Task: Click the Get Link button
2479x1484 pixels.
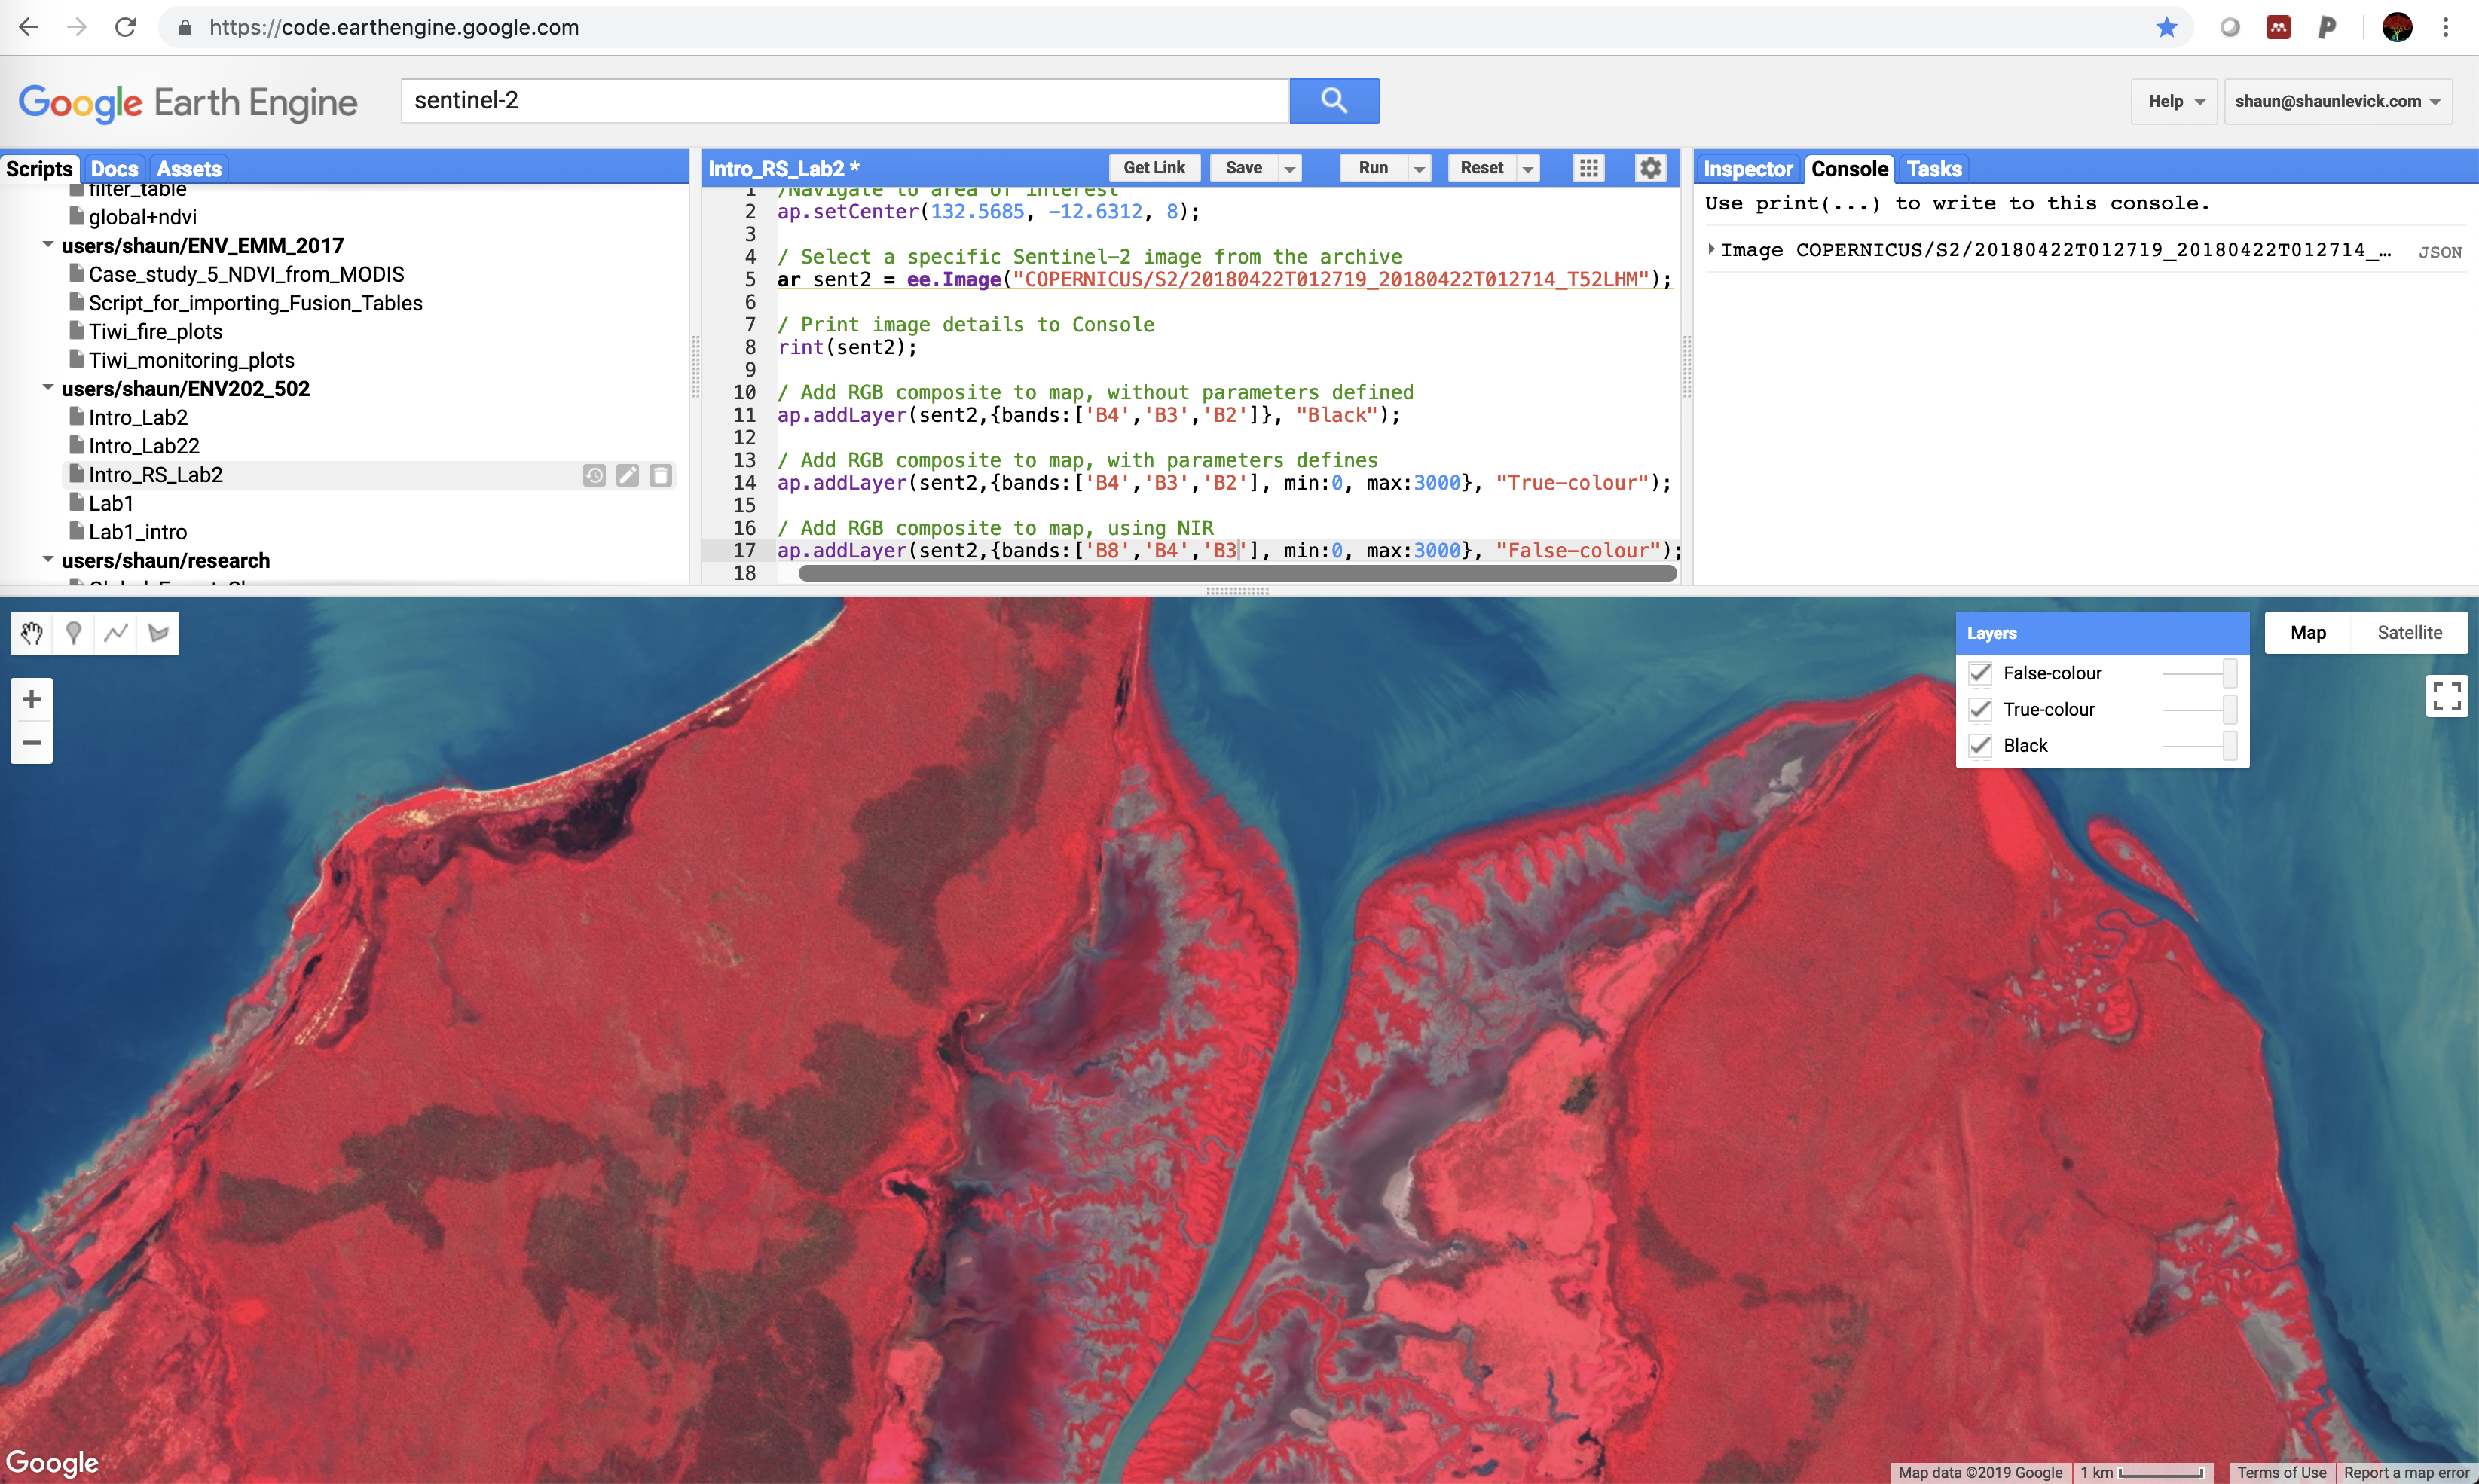Action: [x=1154, y=168]
